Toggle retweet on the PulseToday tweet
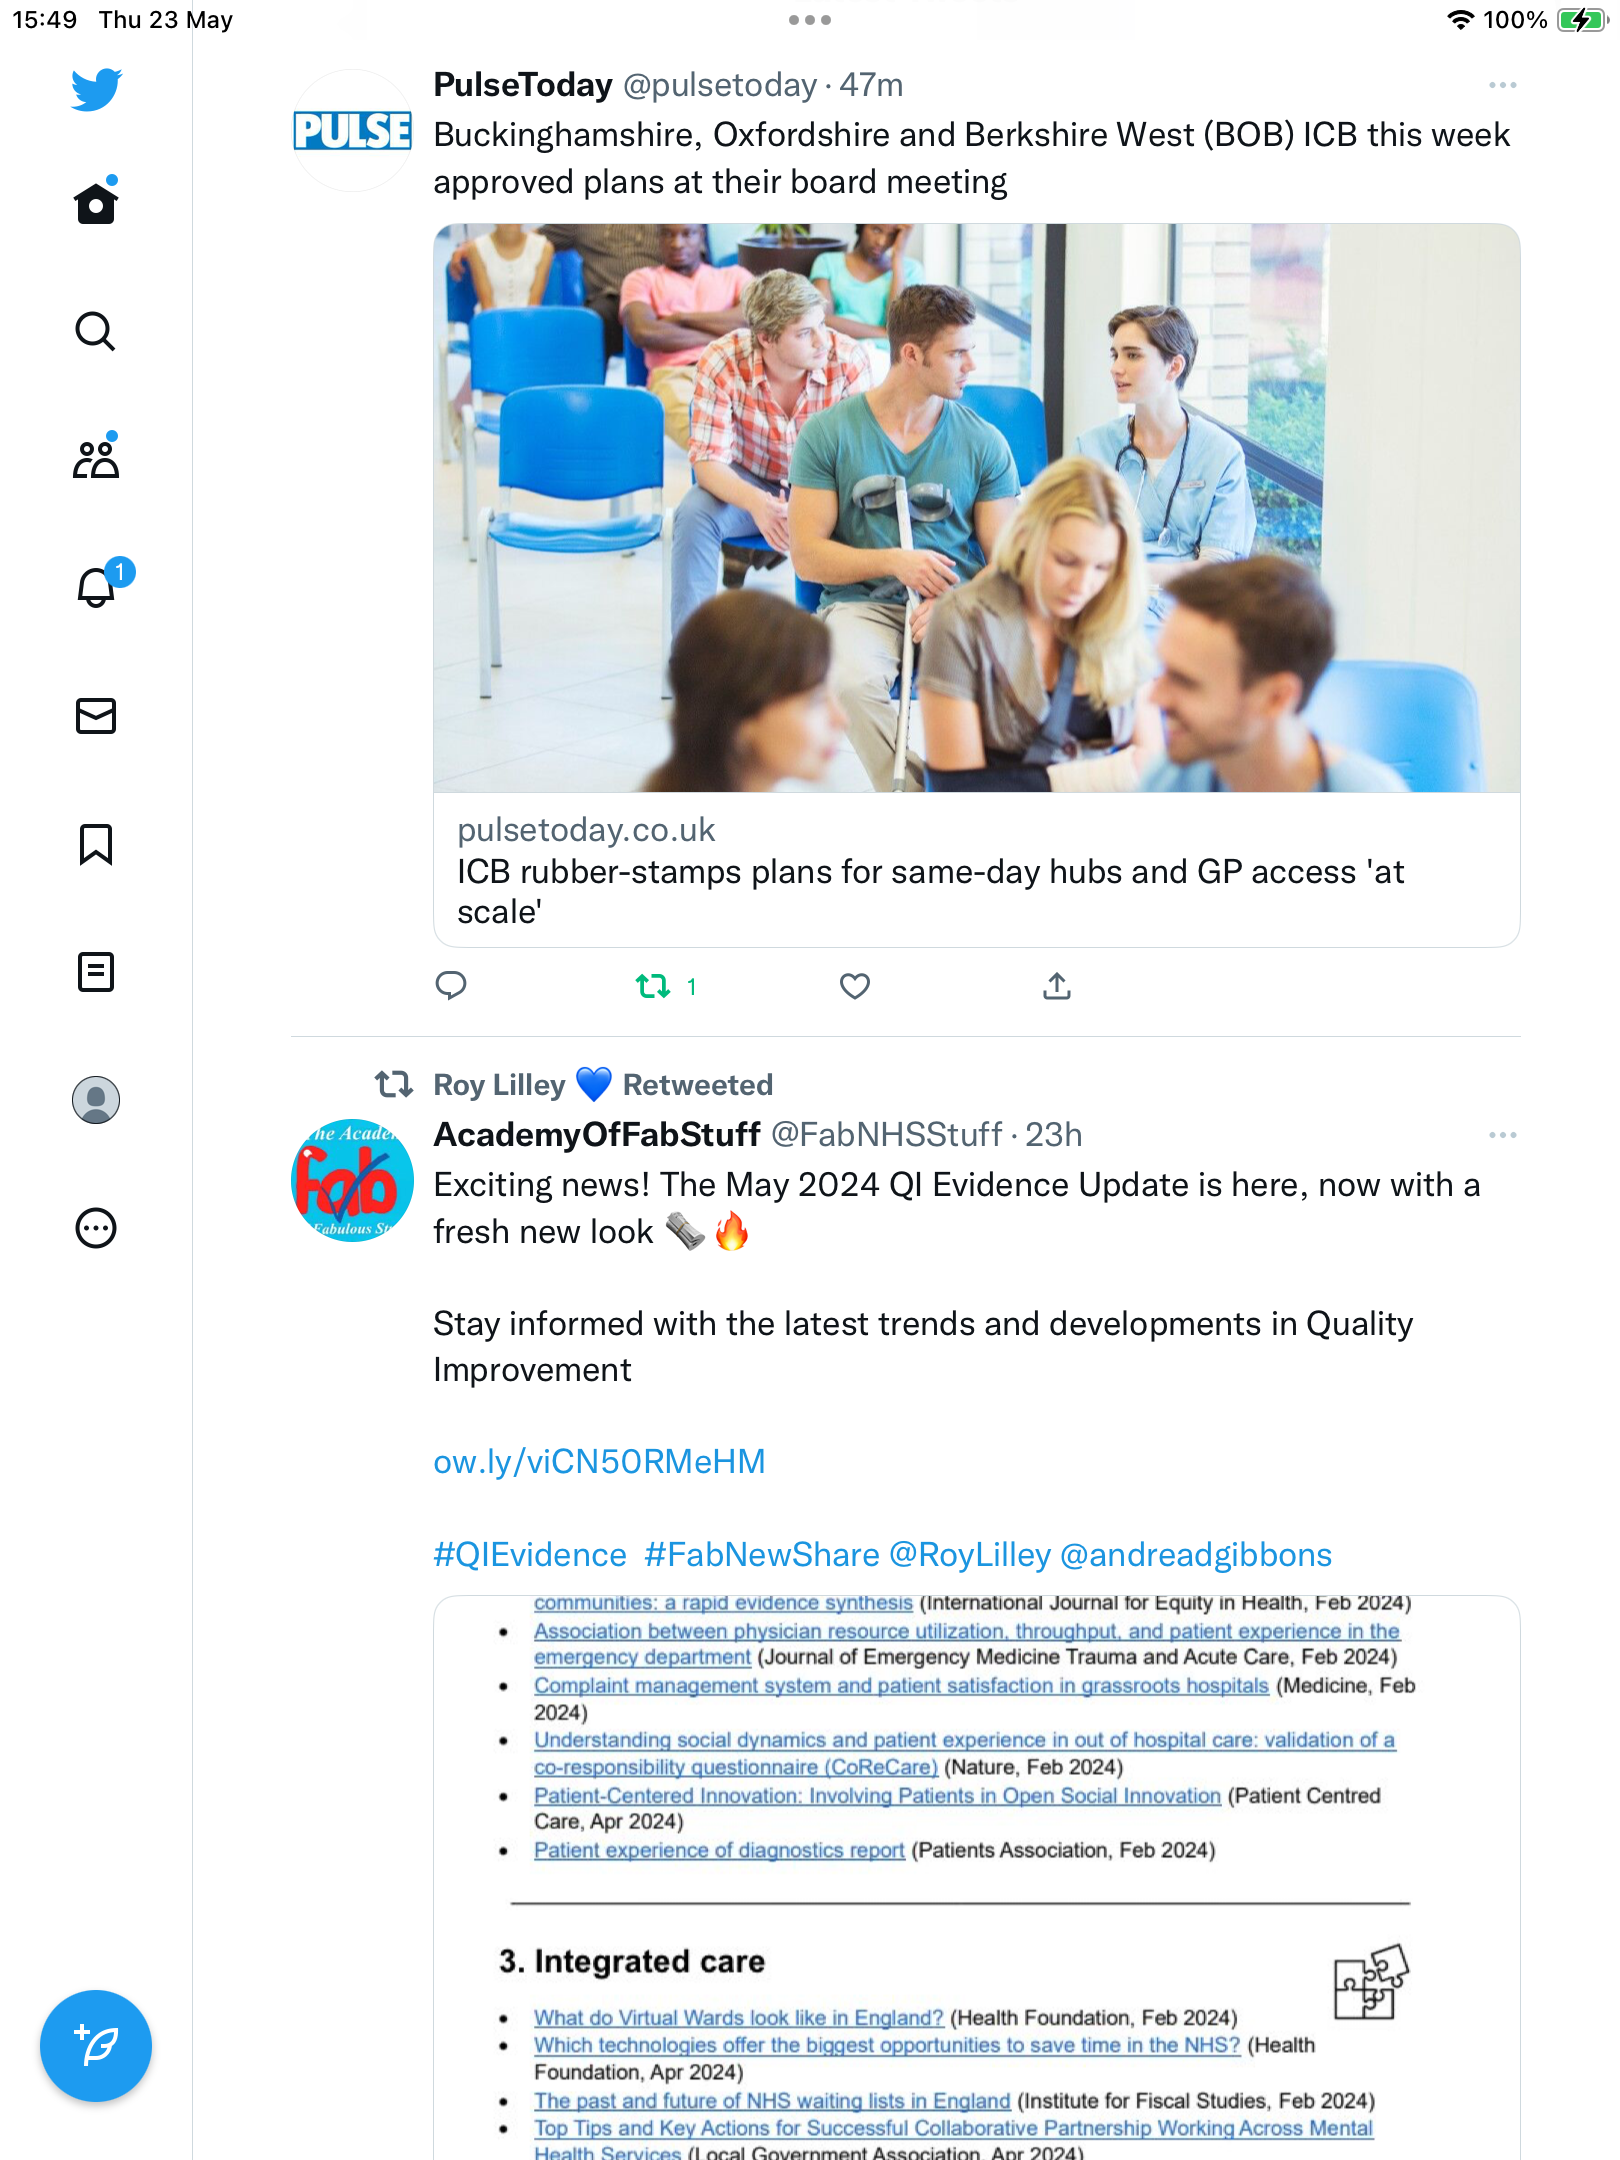Image resolution: width=1620 pixels, height=2160 pixels. (x=666, y=987)
